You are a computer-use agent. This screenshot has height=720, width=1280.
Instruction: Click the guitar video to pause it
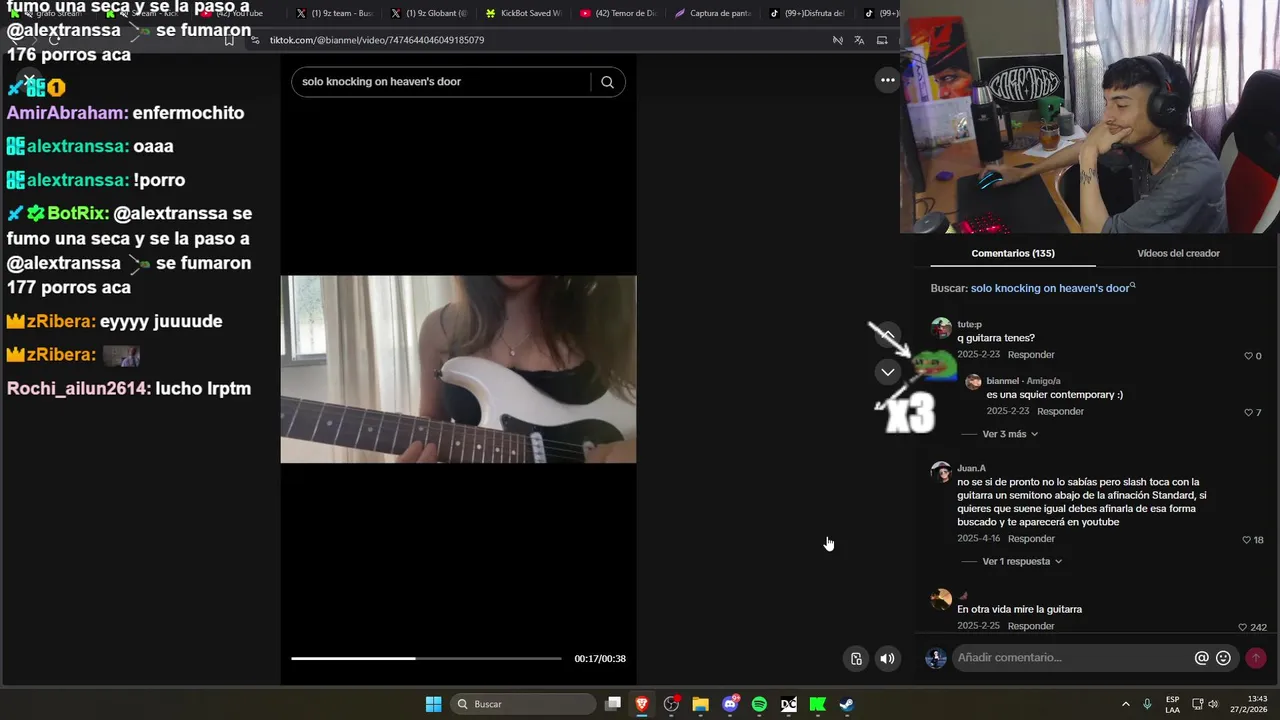click(458, 369)
